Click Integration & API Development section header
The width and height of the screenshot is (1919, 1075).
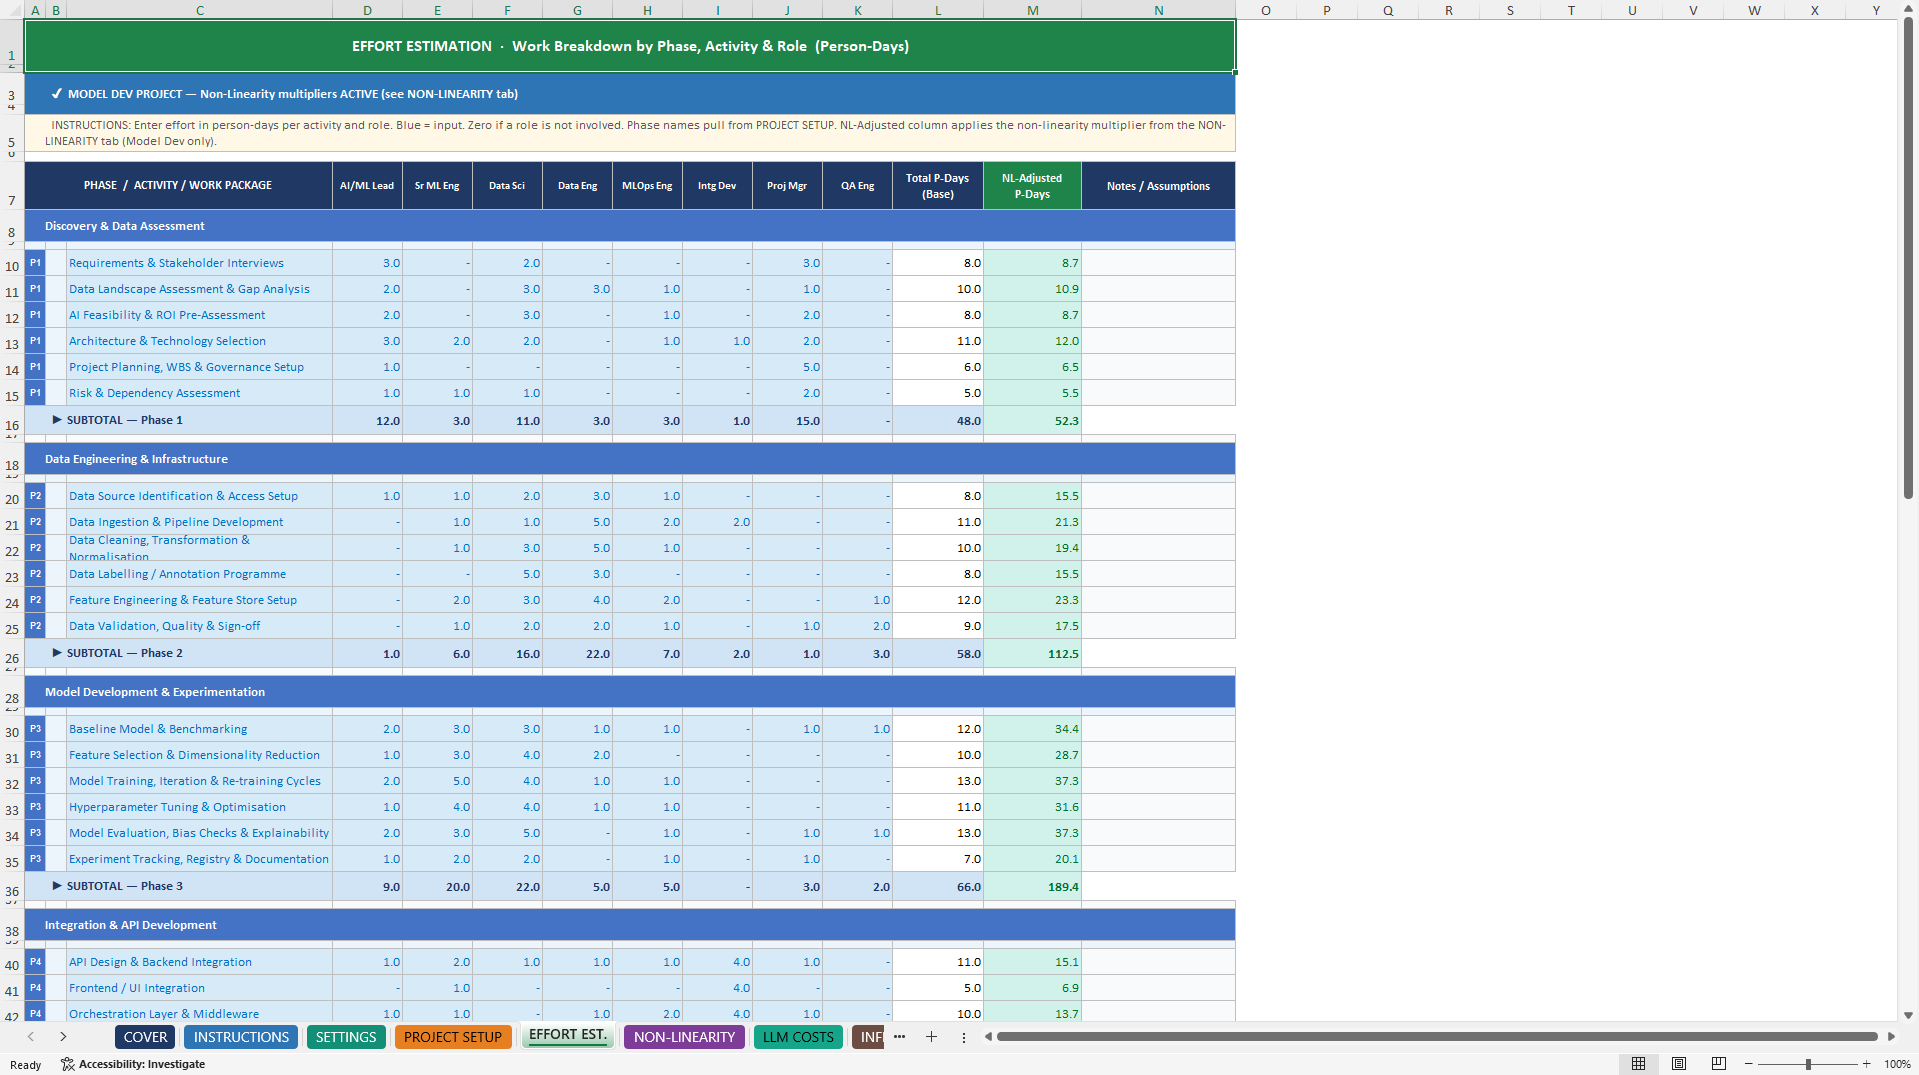coord(630,925)
